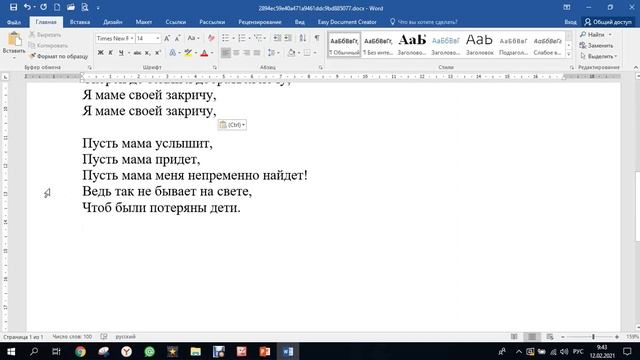Decrease font size with the smaller A icon
This screenshot has width=640, height=360.
[x=178, y=38]
